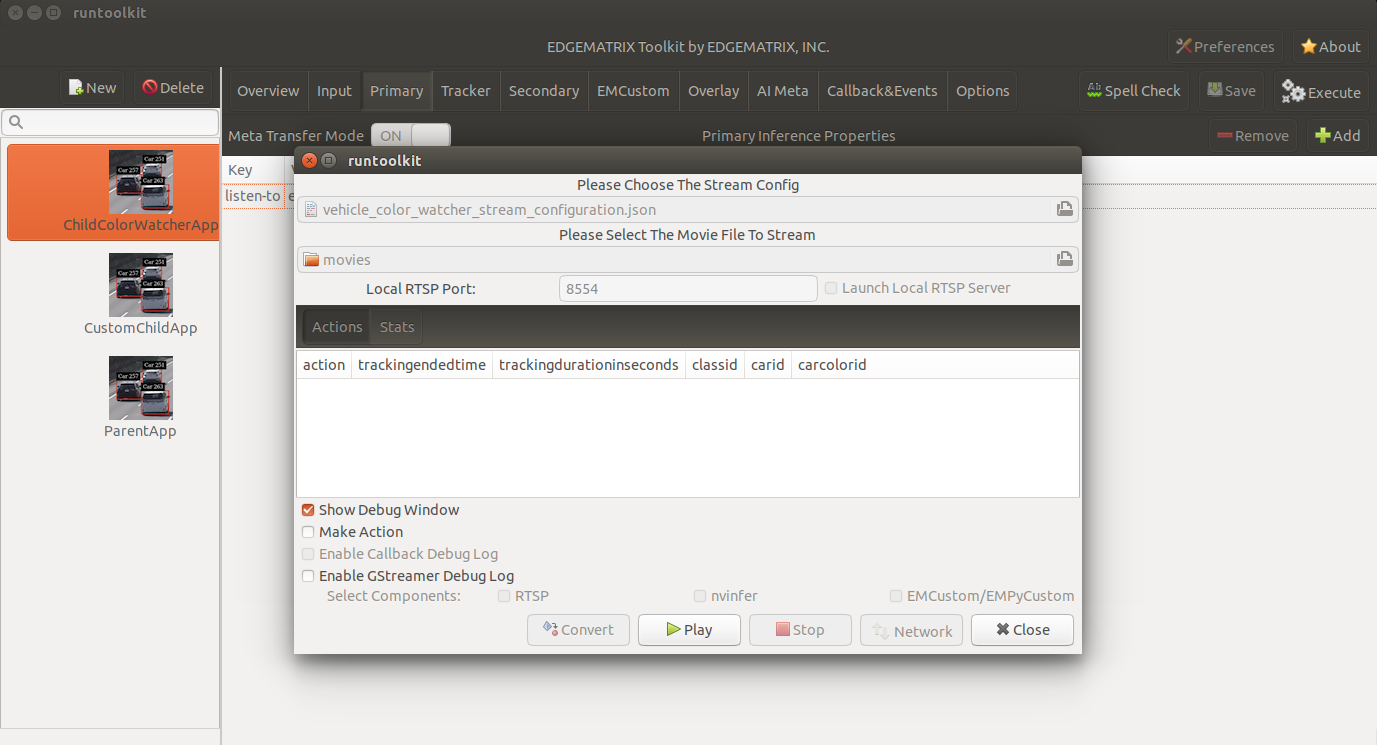This screenshot has height=745, width=1377.
Task: Click the carcolorid column header
Action: 832,365
